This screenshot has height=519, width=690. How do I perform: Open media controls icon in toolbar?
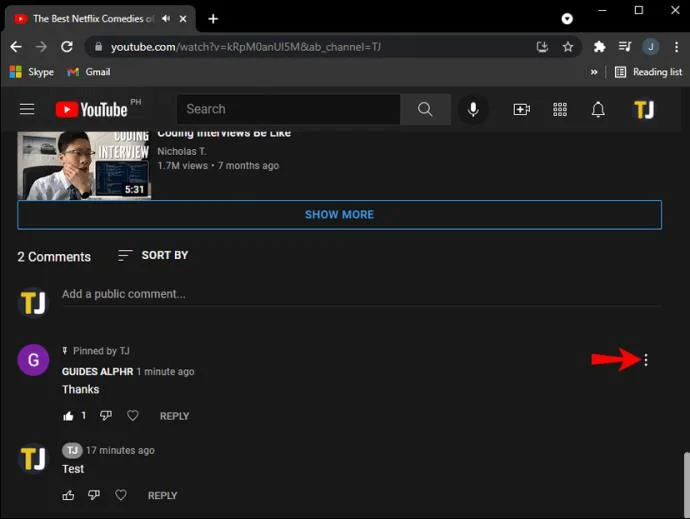pos(625,47)
